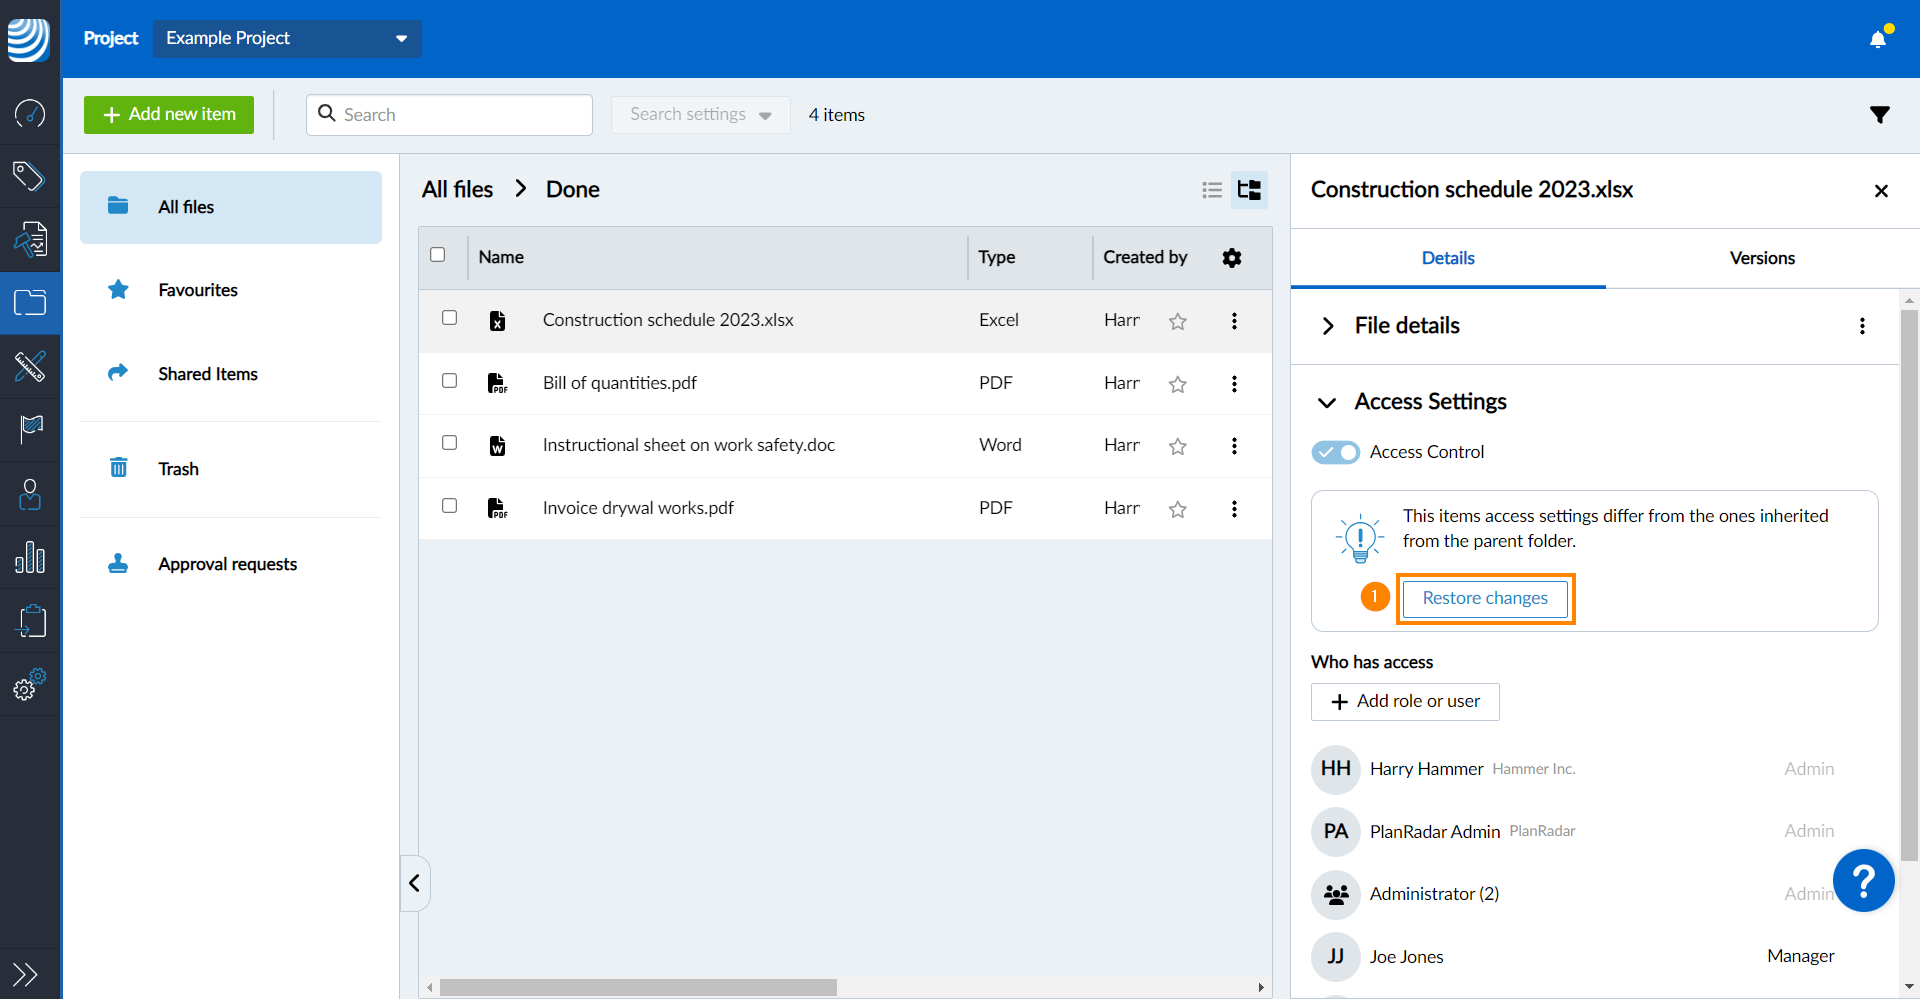
Task: Open the Example Project dropdown
Action: [287, 38]
